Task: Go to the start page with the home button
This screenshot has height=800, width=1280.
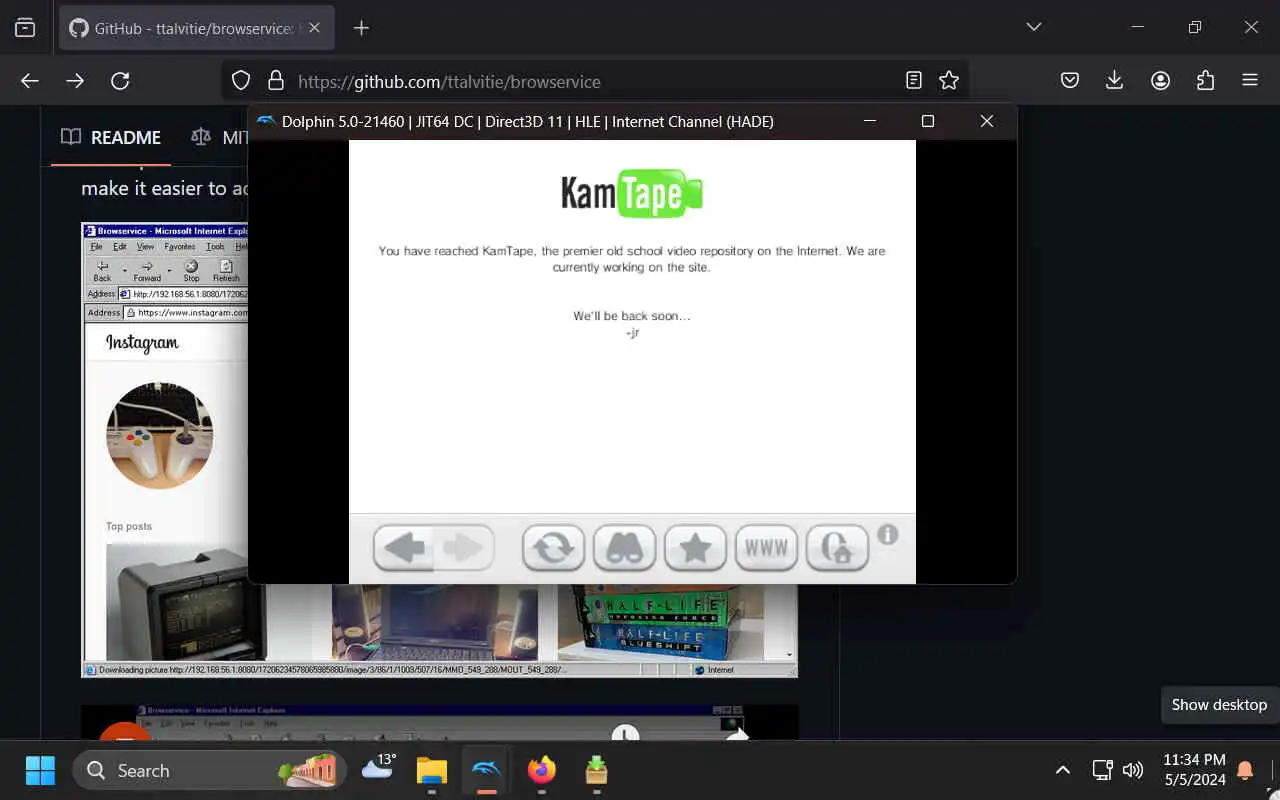Action: (837, 548)
